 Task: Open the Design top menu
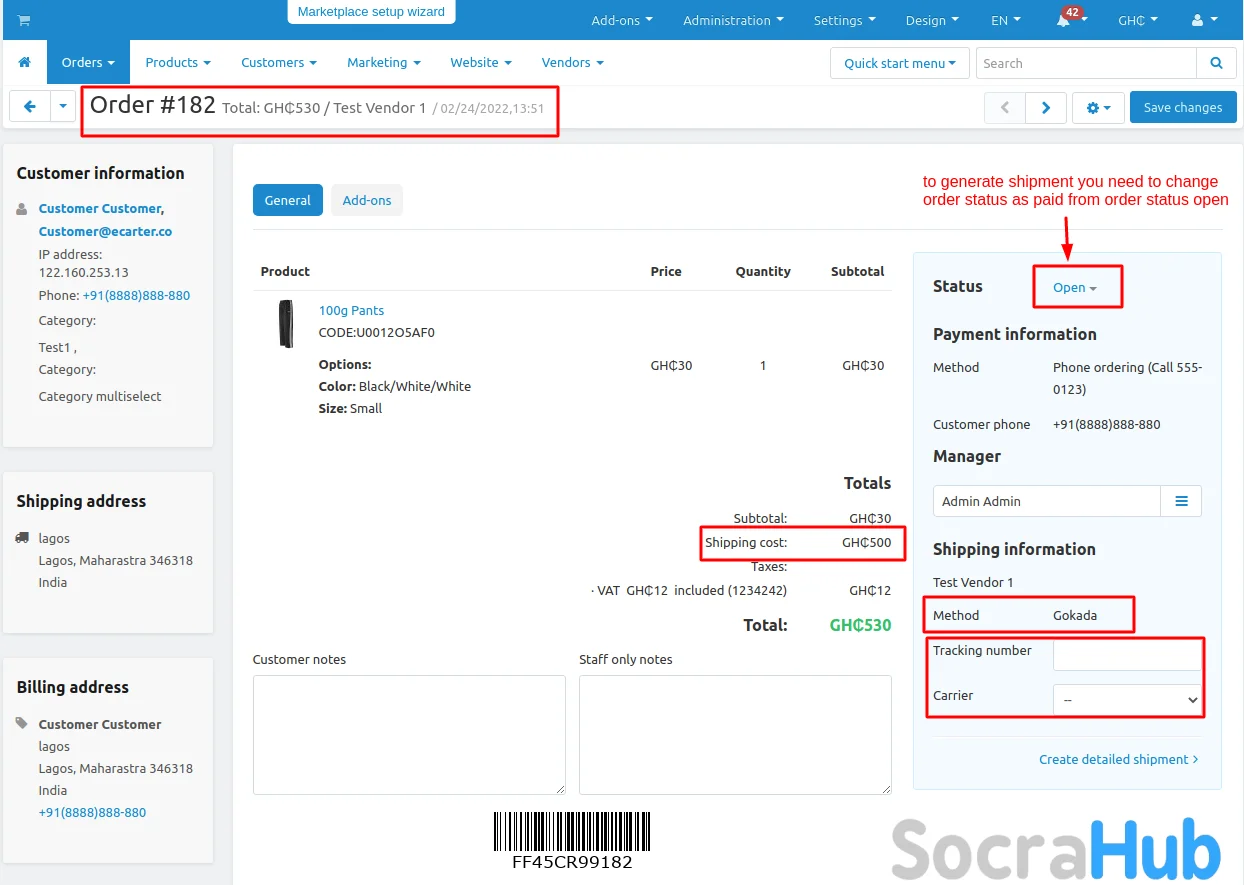pos(932,20)
